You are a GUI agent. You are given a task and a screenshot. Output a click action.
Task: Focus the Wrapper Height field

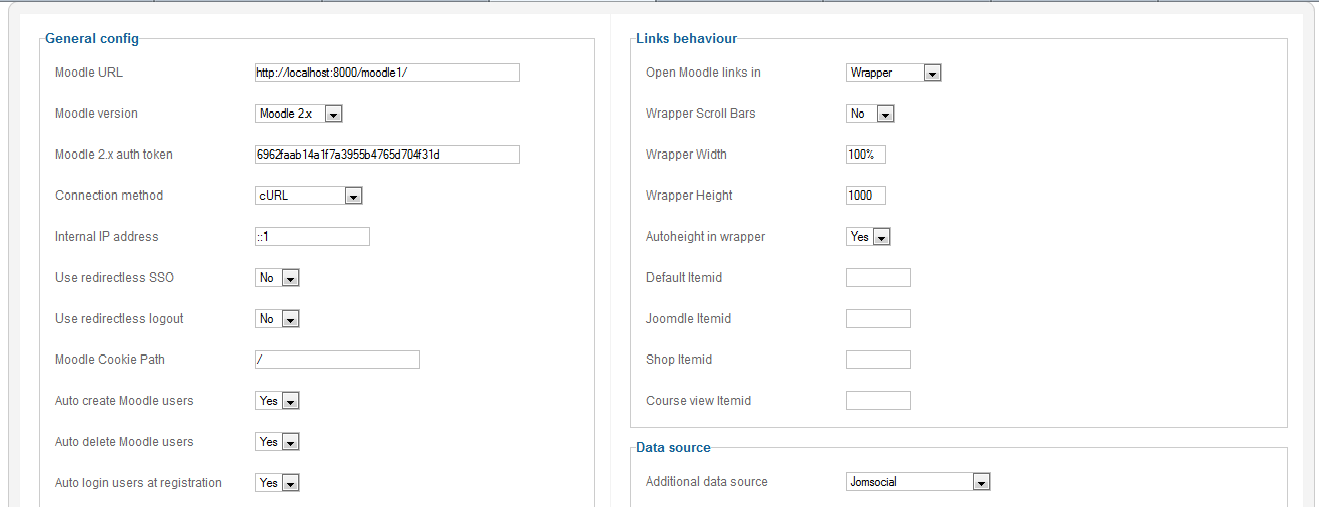(x=865, y=196)
